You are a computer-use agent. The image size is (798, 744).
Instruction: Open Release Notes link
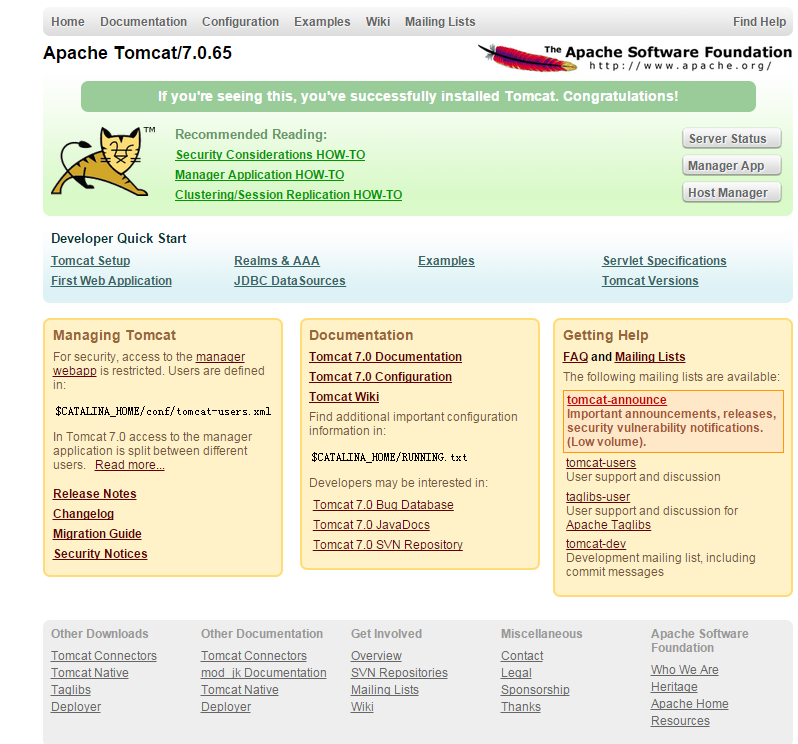coord(95,494)
